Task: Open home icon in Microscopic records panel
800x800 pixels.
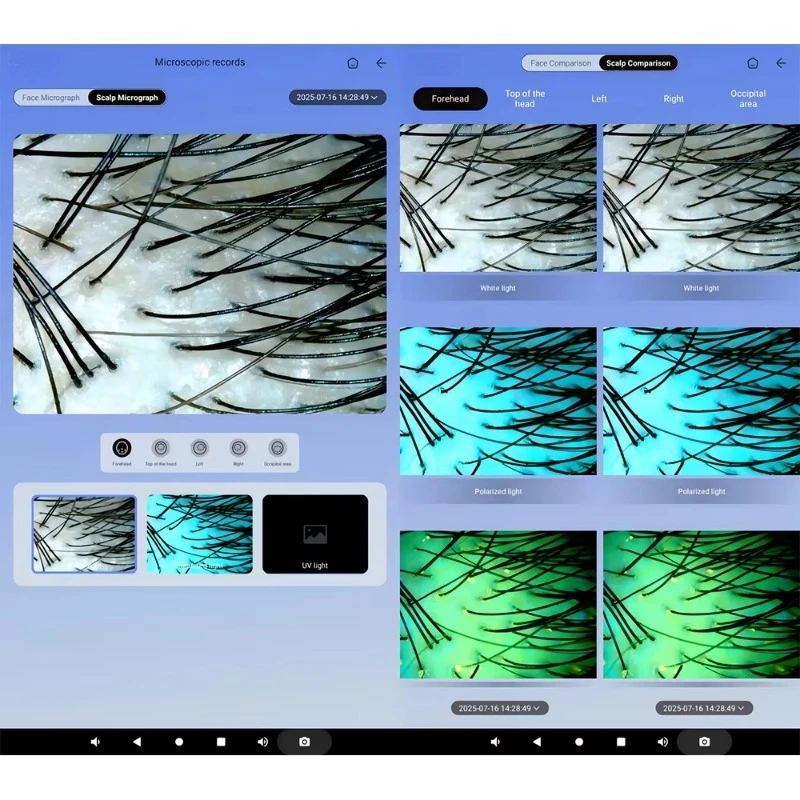Action: pyautogui.click(x=353, y=63)
